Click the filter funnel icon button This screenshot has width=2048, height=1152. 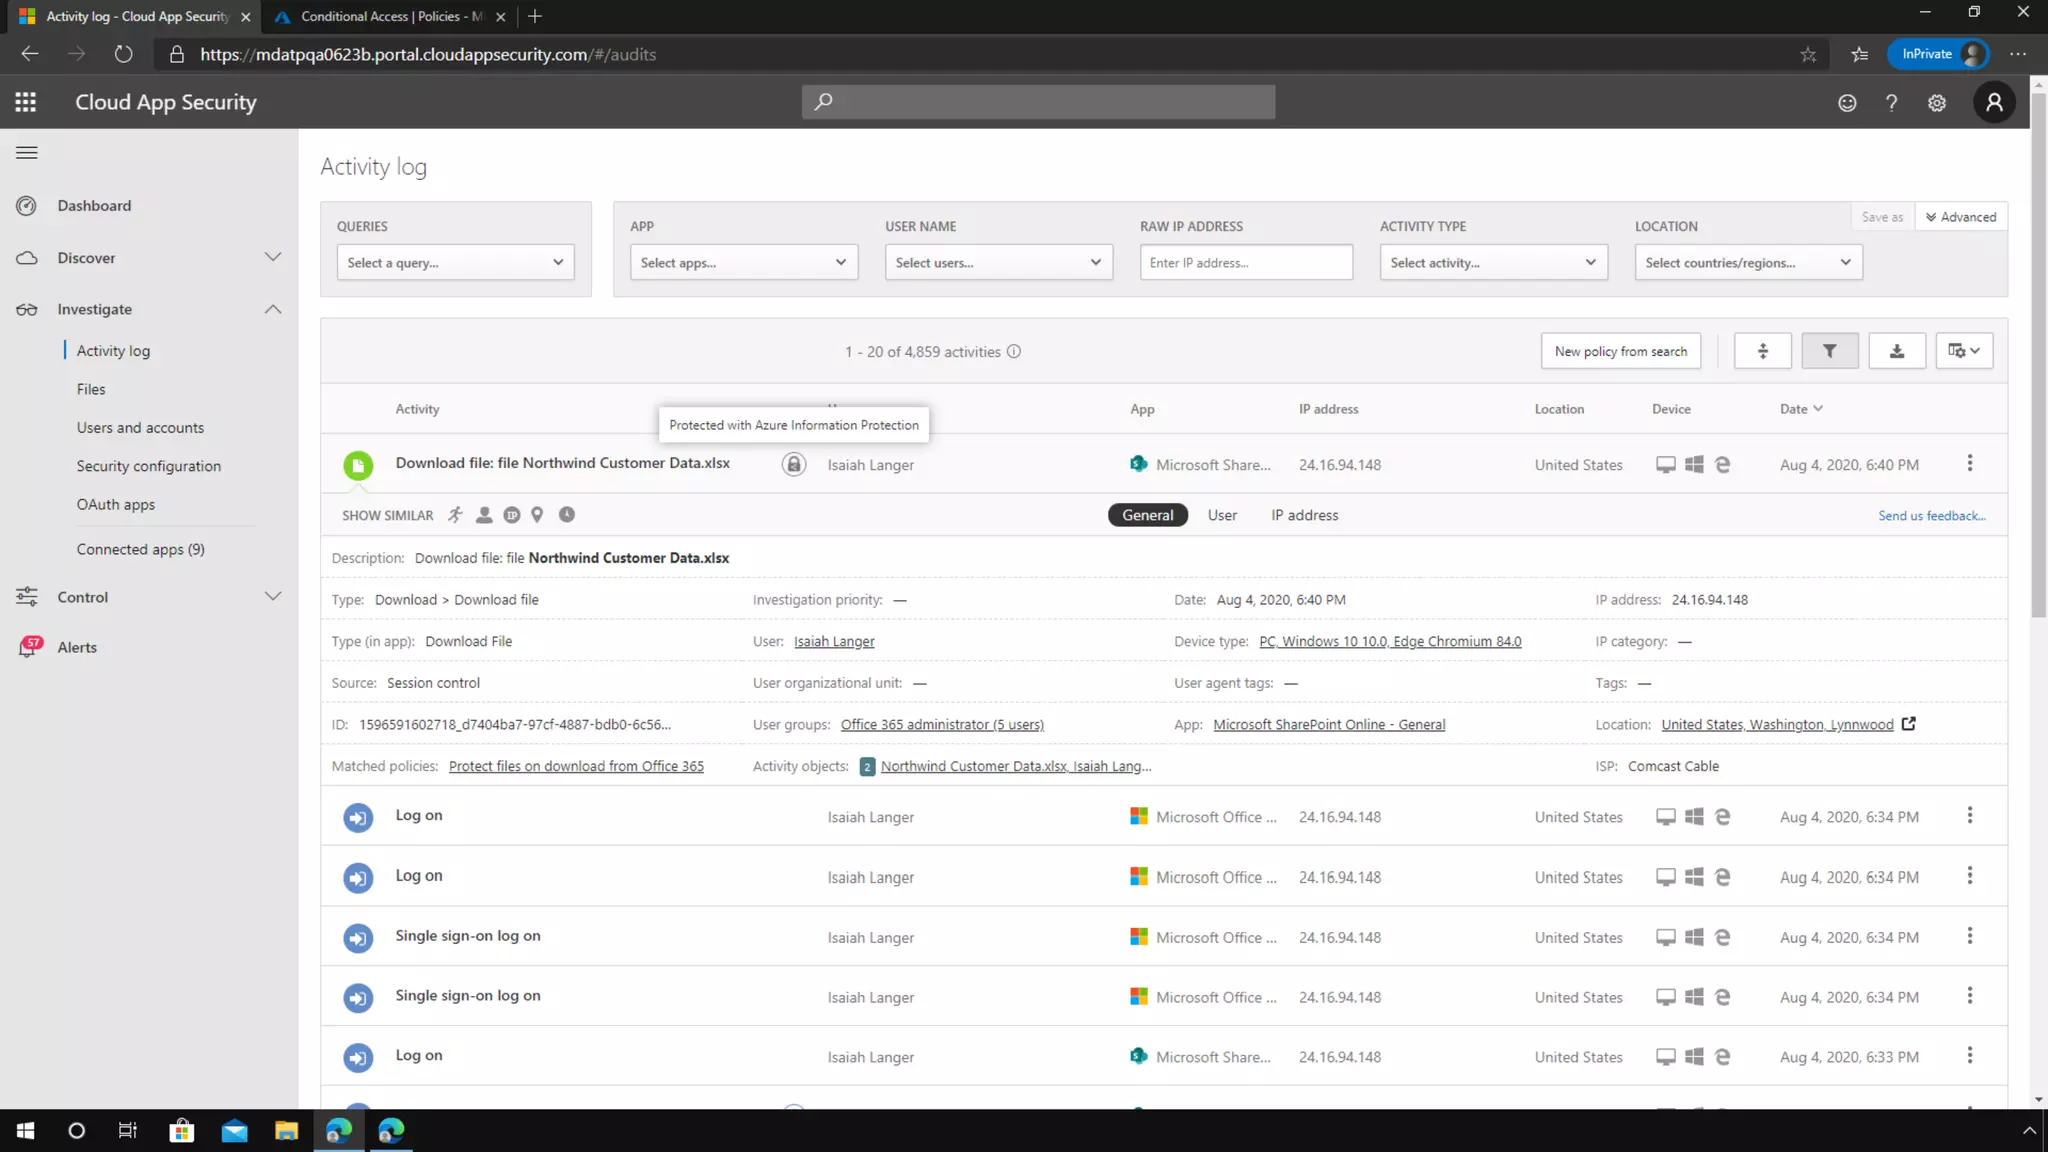click(x=1829, y=351)
